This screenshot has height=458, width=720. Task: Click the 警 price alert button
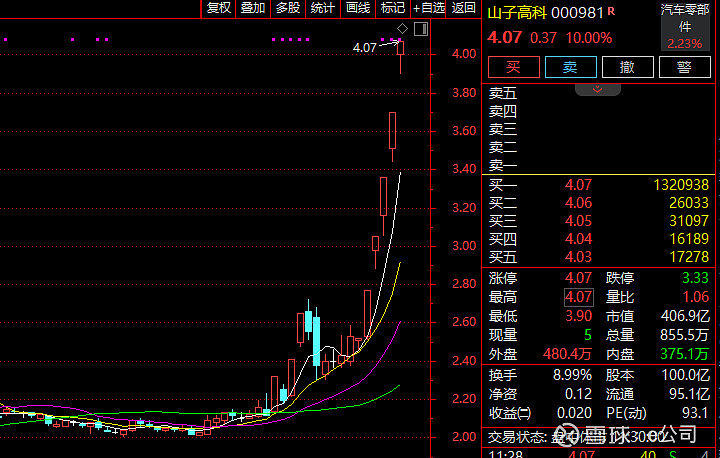(684, 67)
